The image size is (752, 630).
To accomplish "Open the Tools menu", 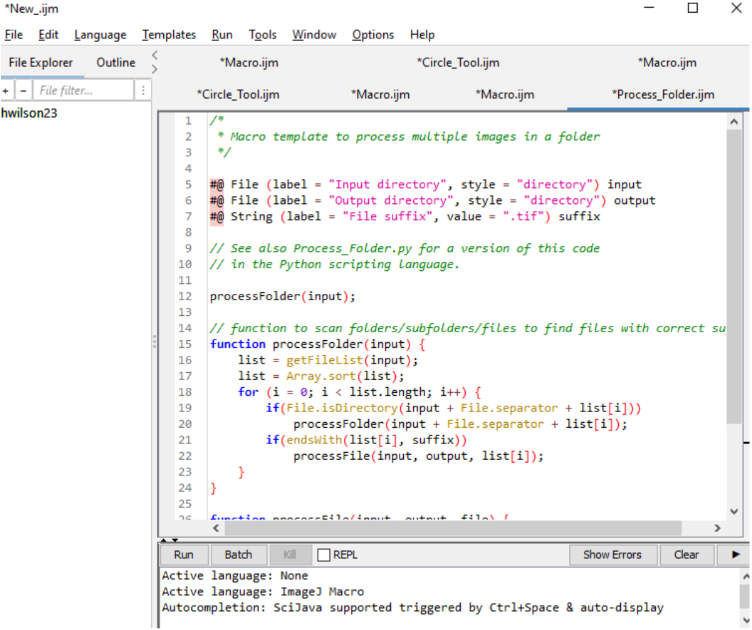I will pos(262,35).
